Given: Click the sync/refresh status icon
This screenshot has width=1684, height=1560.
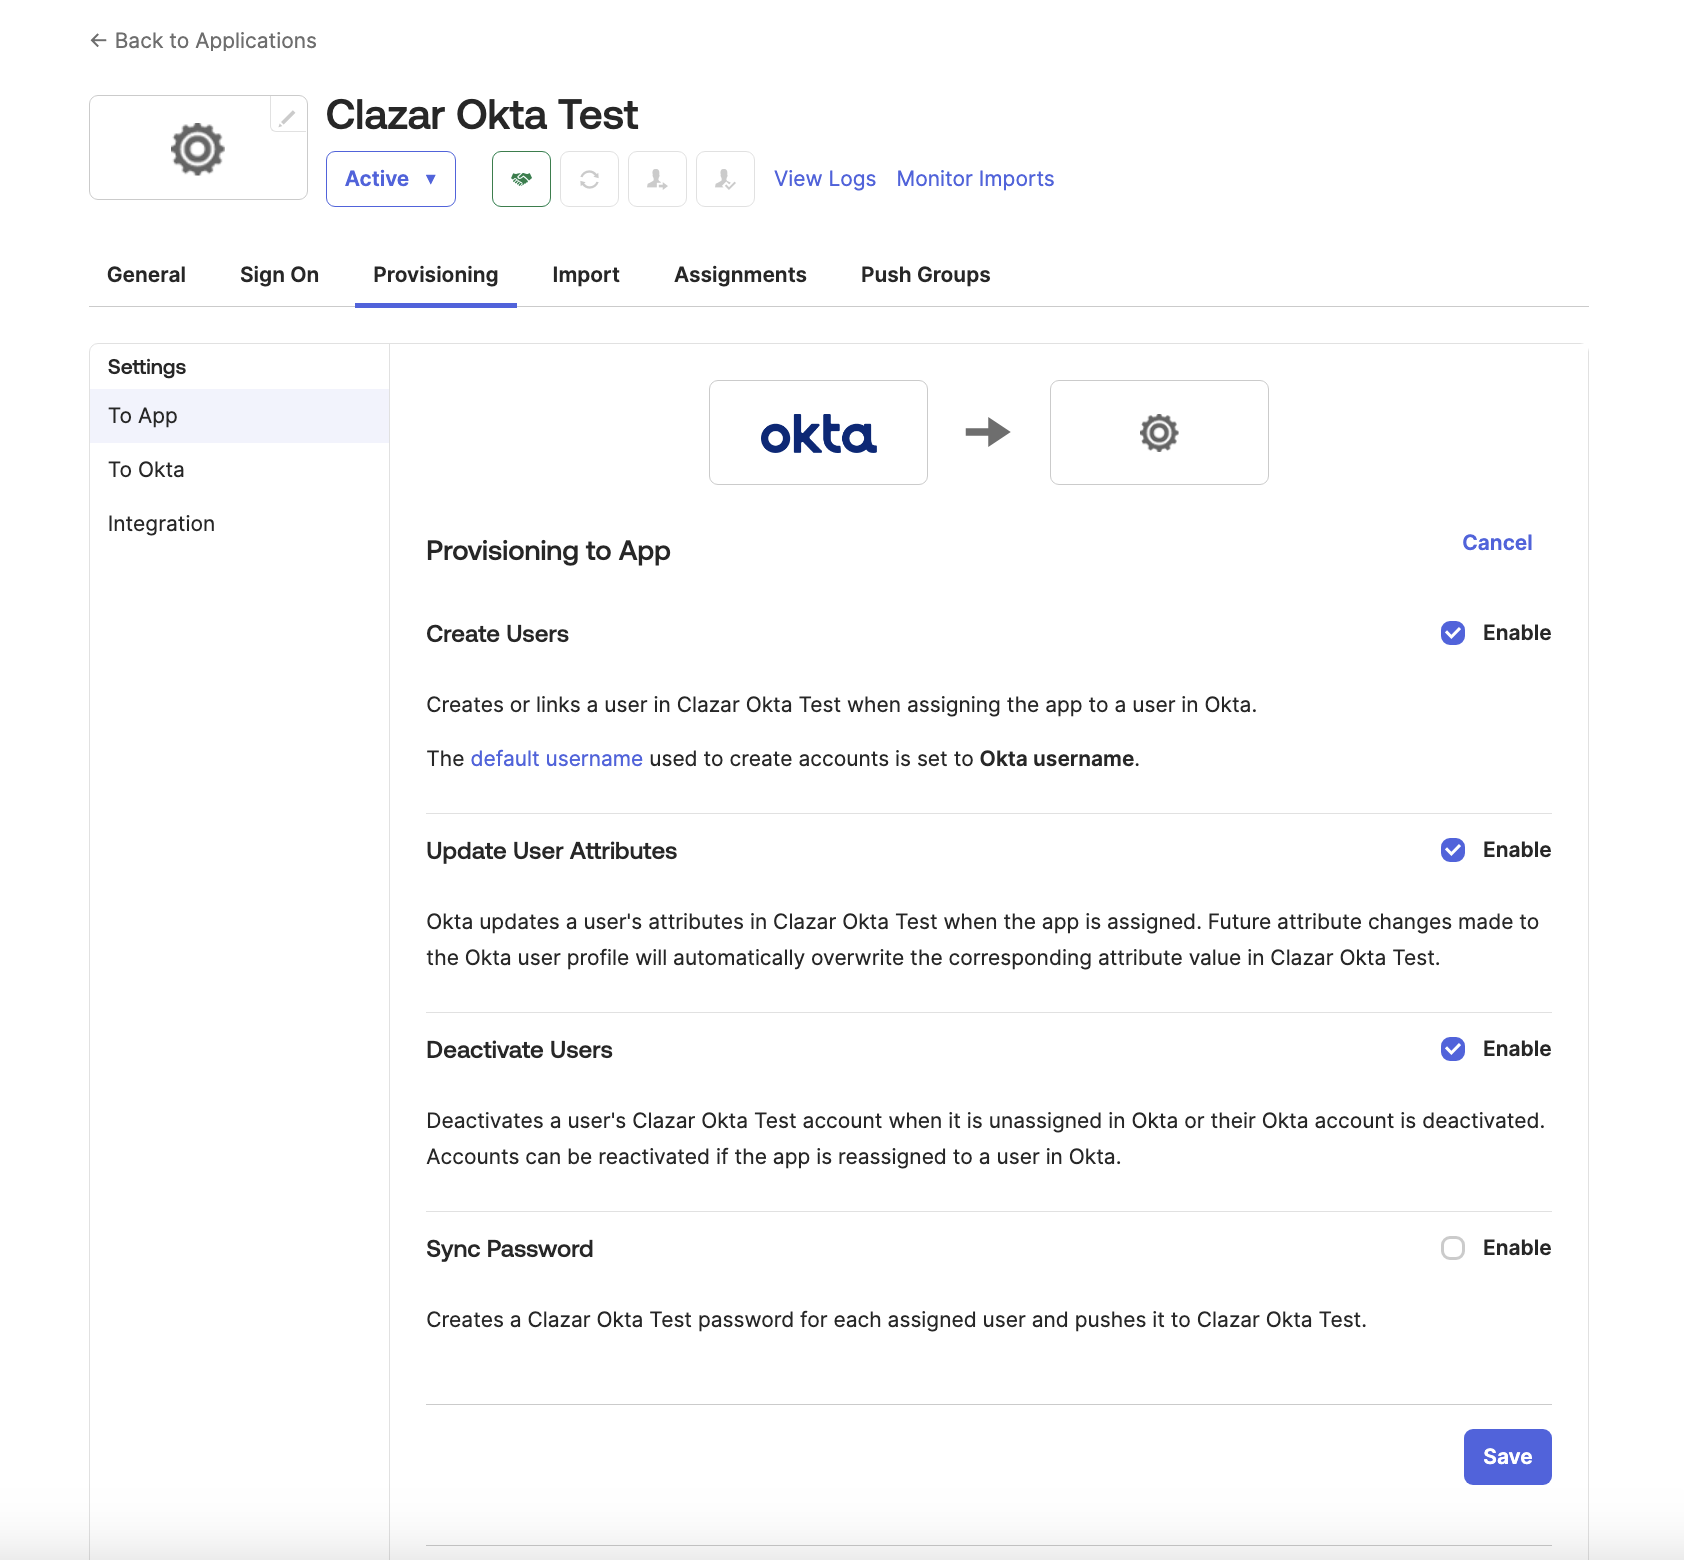Looking at the screenshot, I should pyautogui.click(x=589, y=179).
